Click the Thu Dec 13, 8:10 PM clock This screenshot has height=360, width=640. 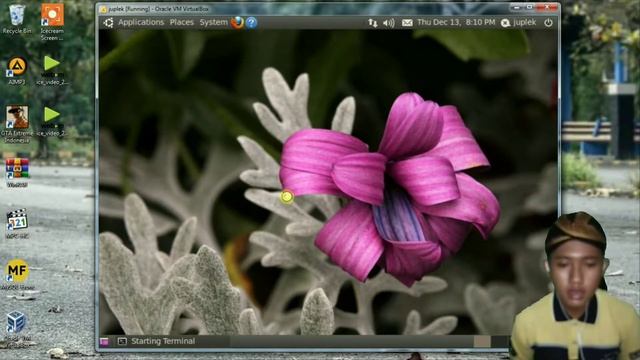pyautogui.click(x=456, y=22)
